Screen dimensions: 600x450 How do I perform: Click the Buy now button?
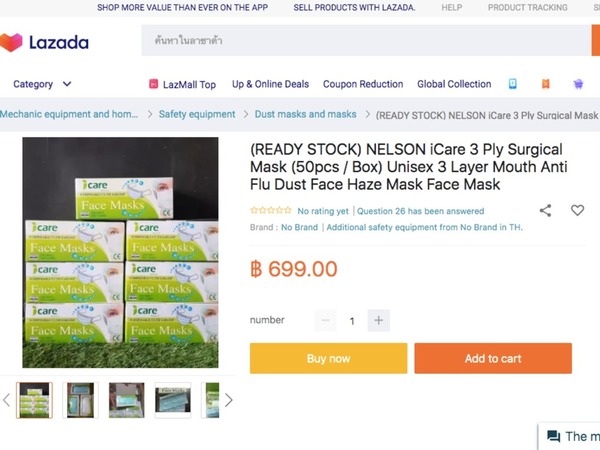click(328, 358)
